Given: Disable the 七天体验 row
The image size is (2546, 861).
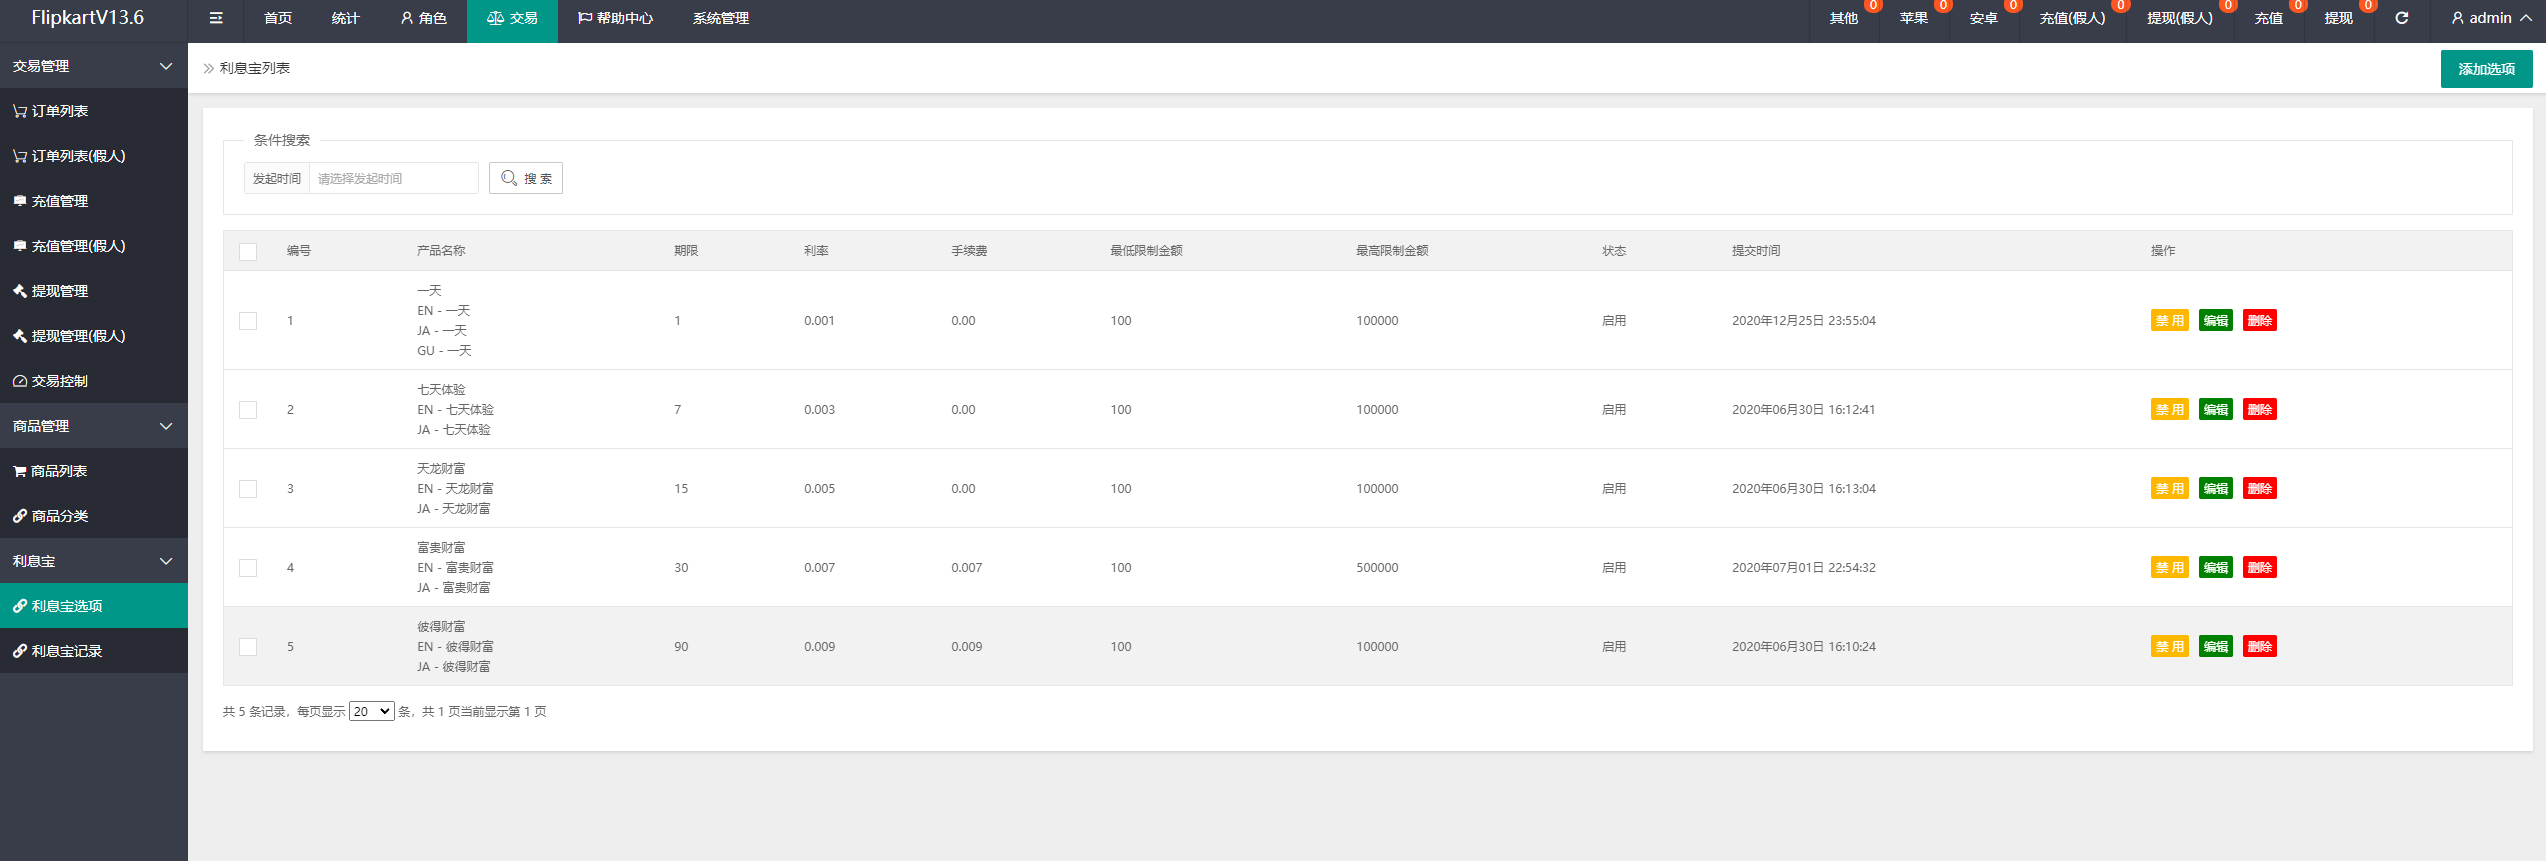Looking at the screenshot, I should coord(2170,410).
